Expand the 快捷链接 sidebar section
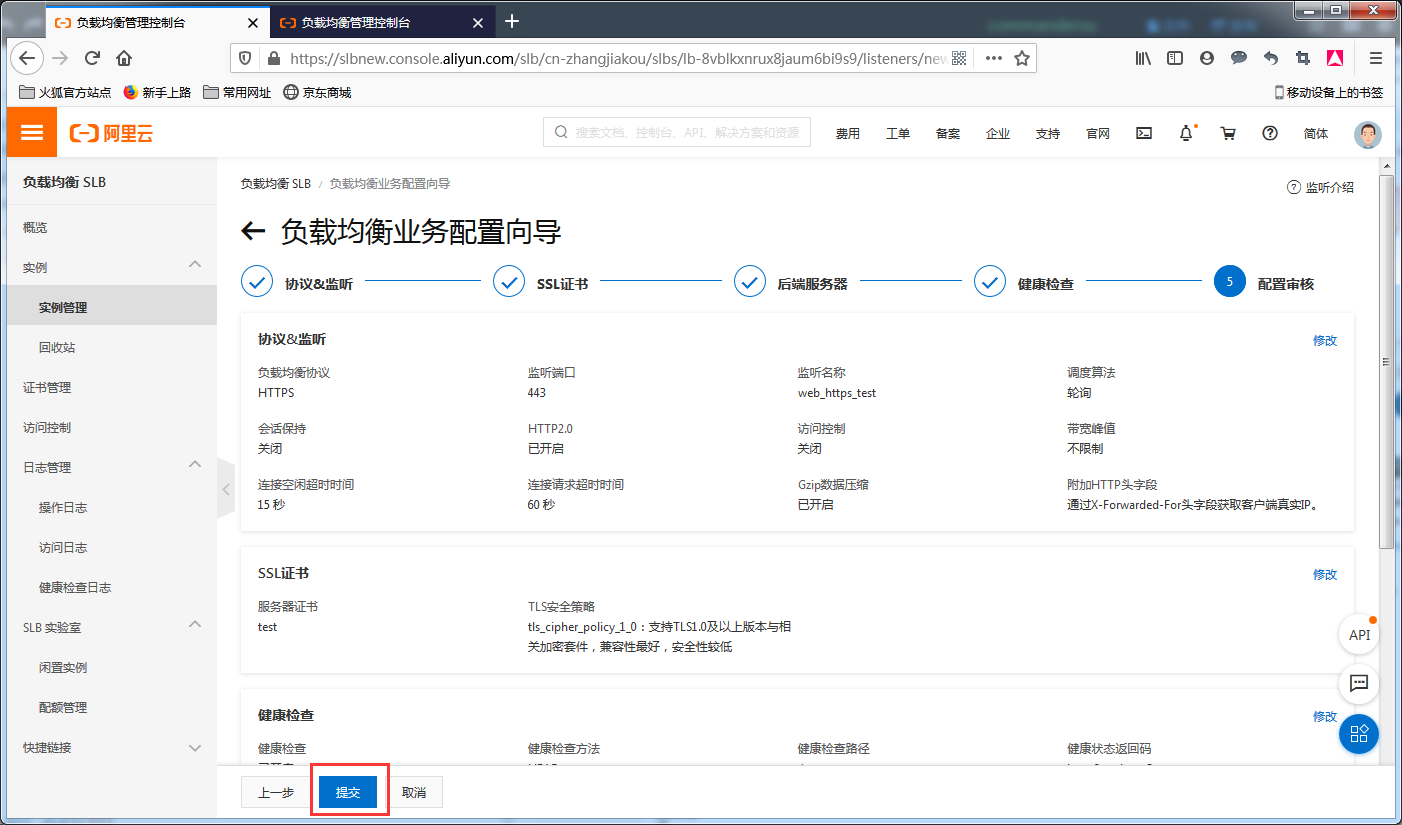The width and height of the screenshot is (1402, 825). (x=196, y=747)
